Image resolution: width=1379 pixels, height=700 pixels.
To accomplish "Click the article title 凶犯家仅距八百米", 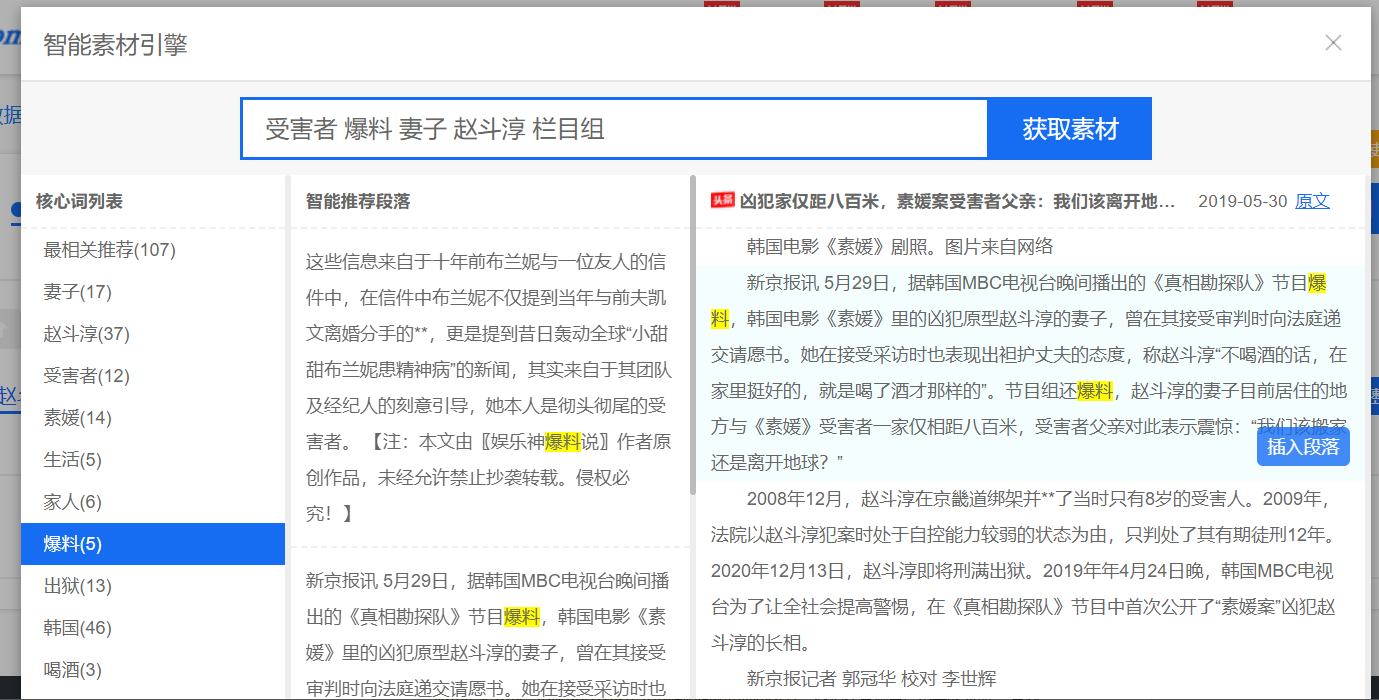I will [x=958, y=201].
